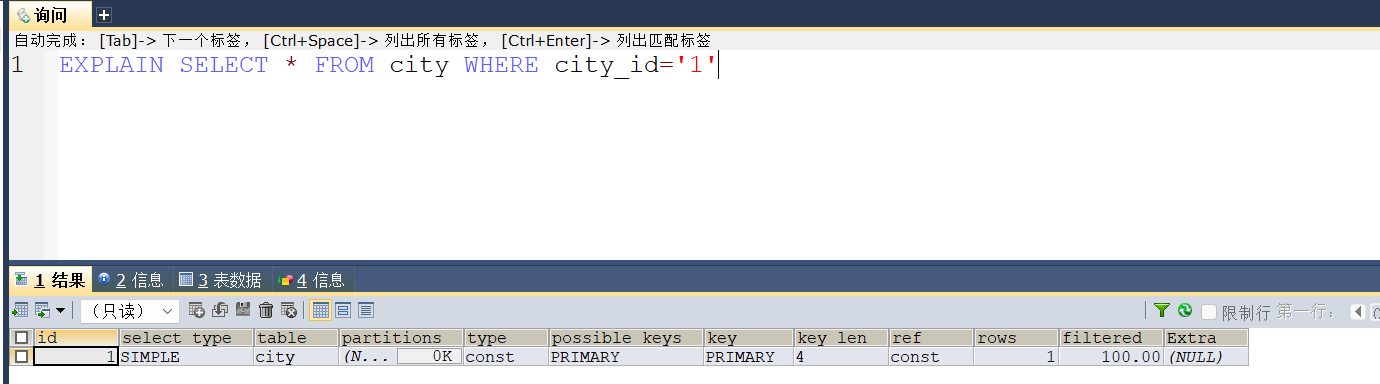
Task: Select the SIMPLE cell
Action: tap(186, 357)
